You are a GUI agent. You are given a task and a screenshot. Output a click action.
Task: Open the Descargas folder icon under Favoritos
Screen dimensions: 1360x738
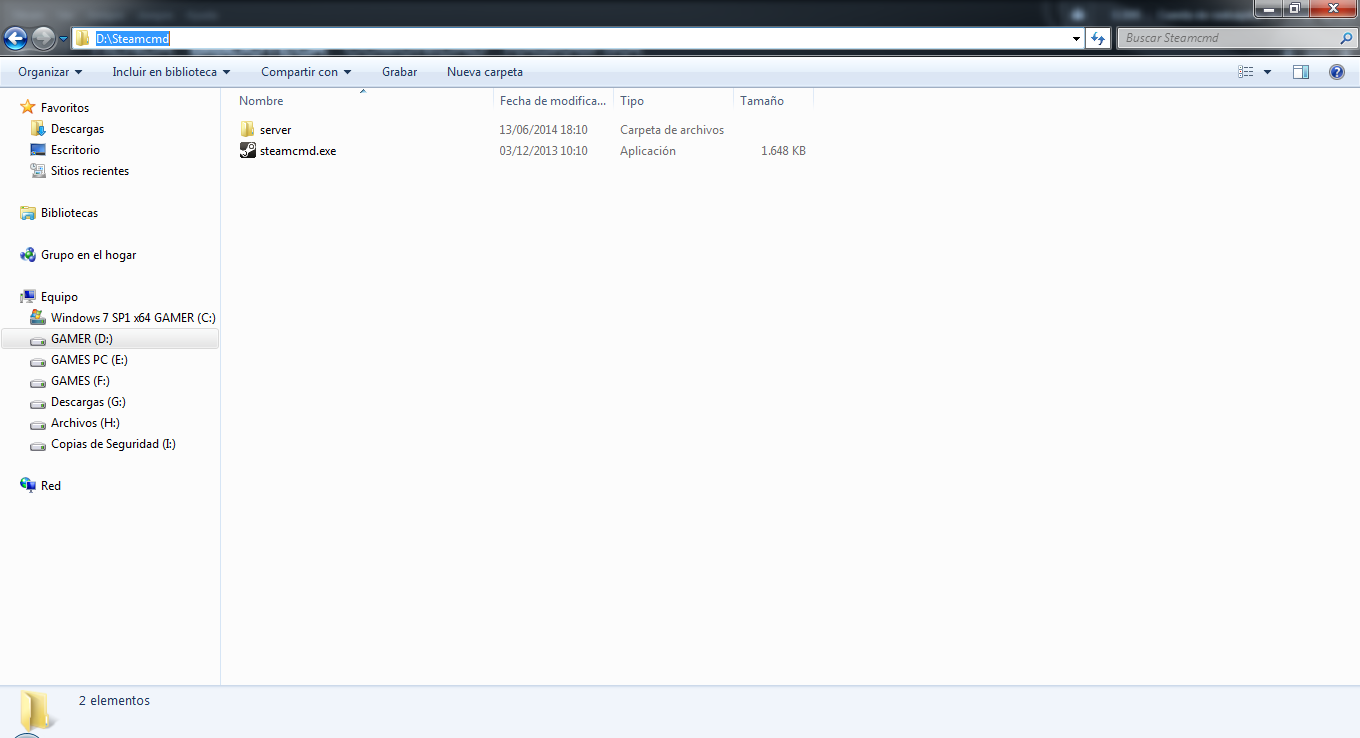click(38, 129)
